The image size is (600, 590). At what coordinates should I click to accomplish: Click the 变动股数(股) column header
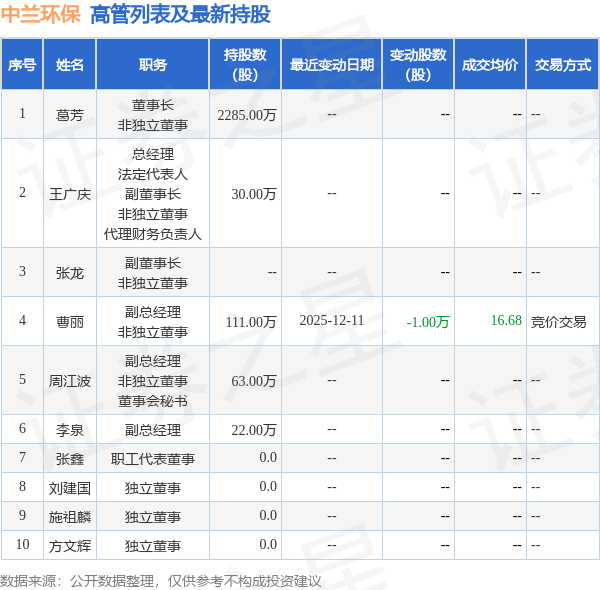(x=418, y=65)
